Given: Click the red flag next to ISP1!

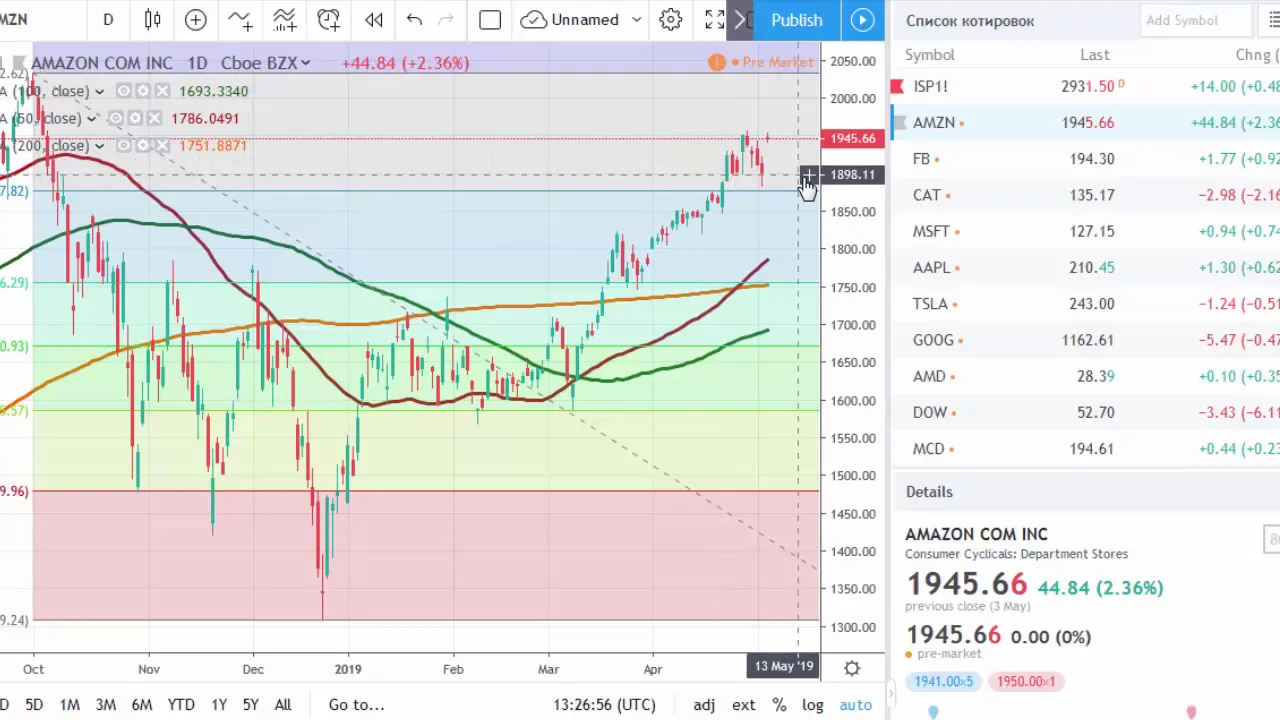Looking at the screenshot, I should click(897, 86).
